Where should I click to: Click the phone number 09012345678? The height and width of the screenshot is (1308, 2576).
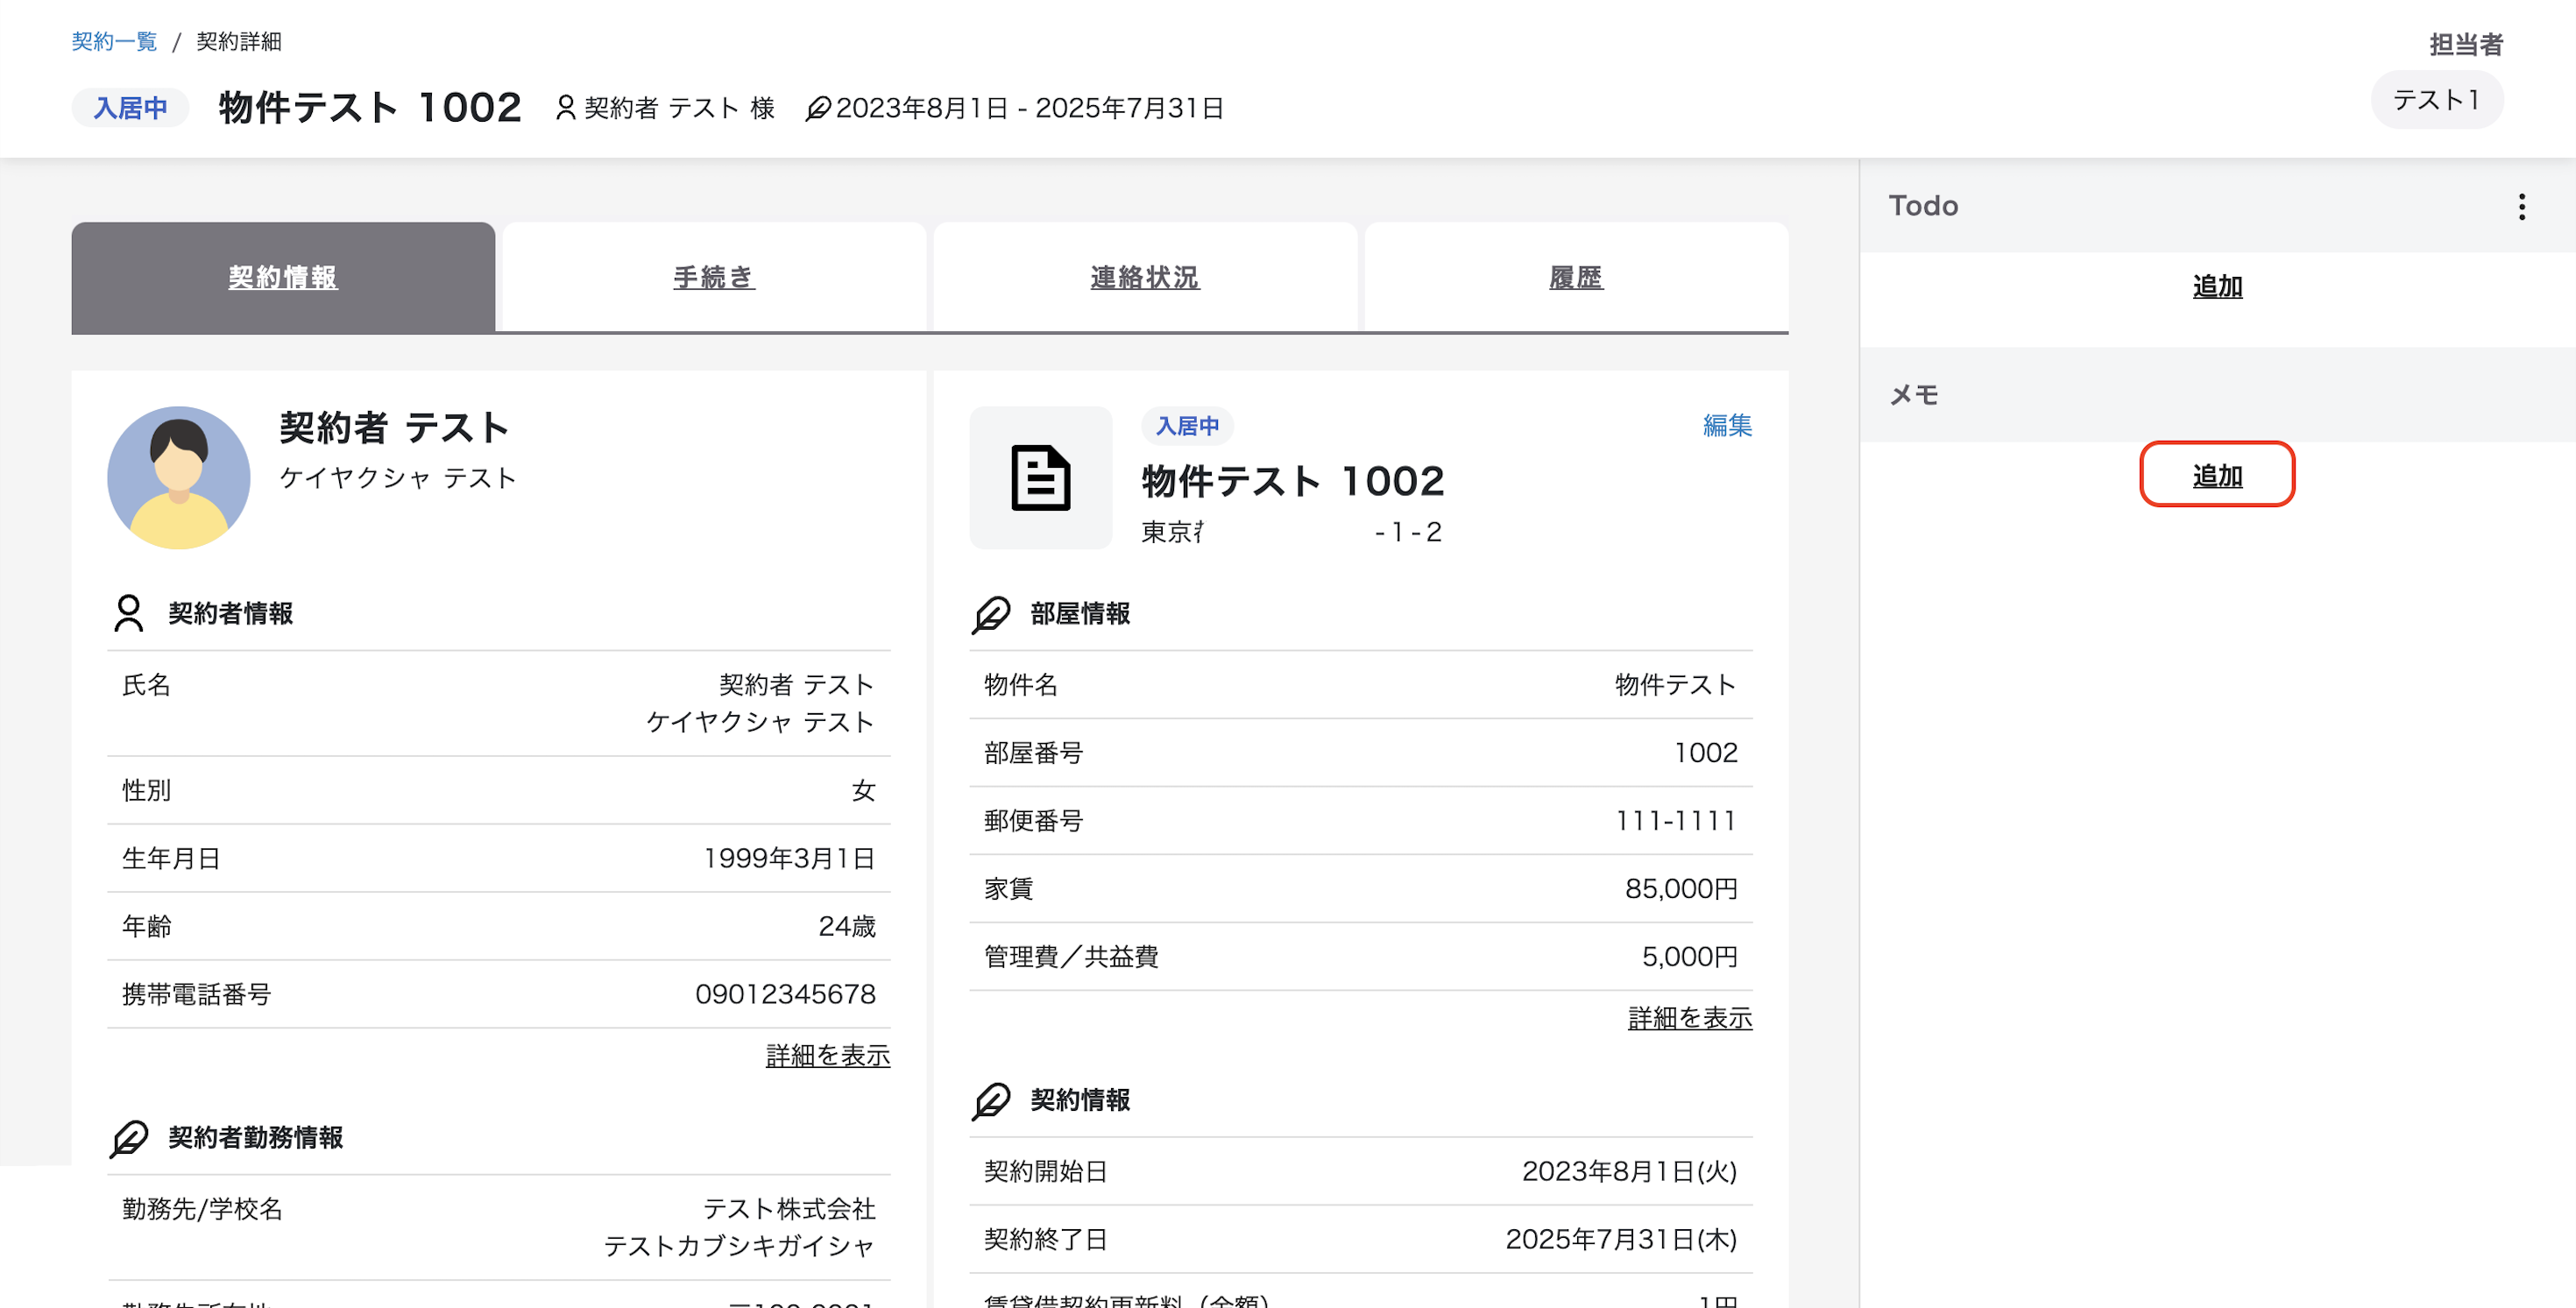785,994
